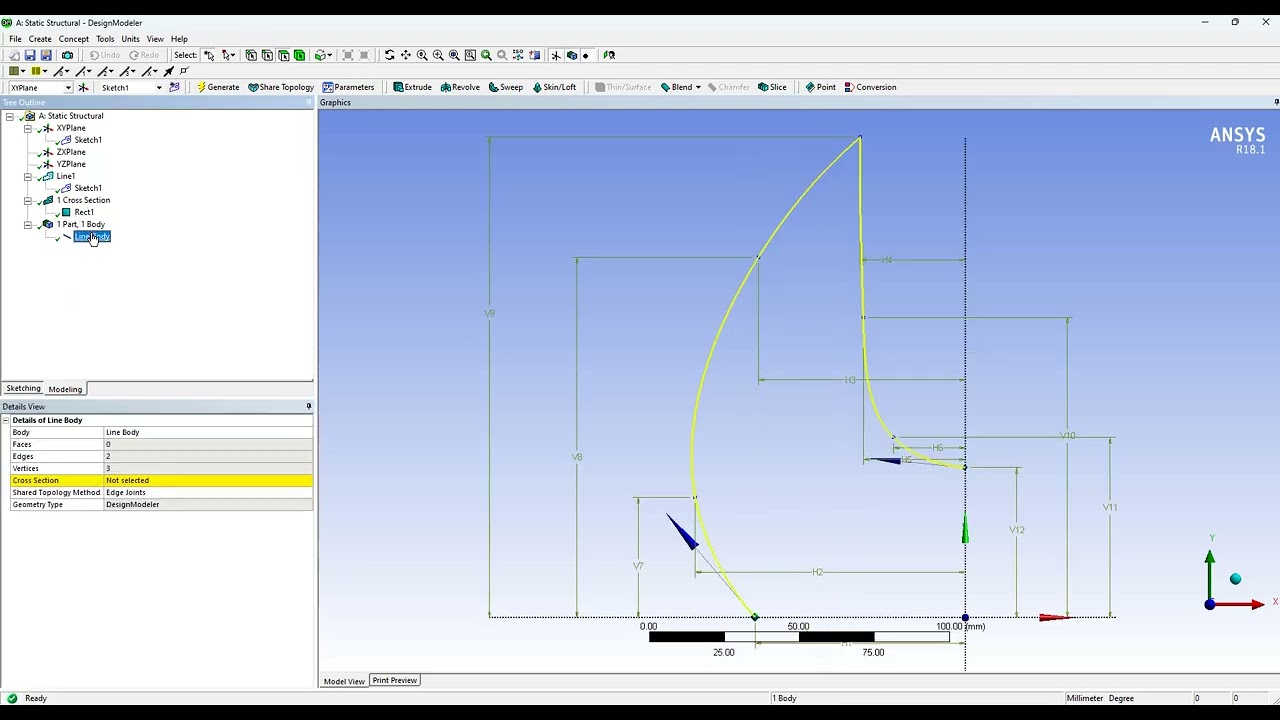Click the Generate lightning button
Viewport: 1280px width, 720px height.
[x=218, y=87]
